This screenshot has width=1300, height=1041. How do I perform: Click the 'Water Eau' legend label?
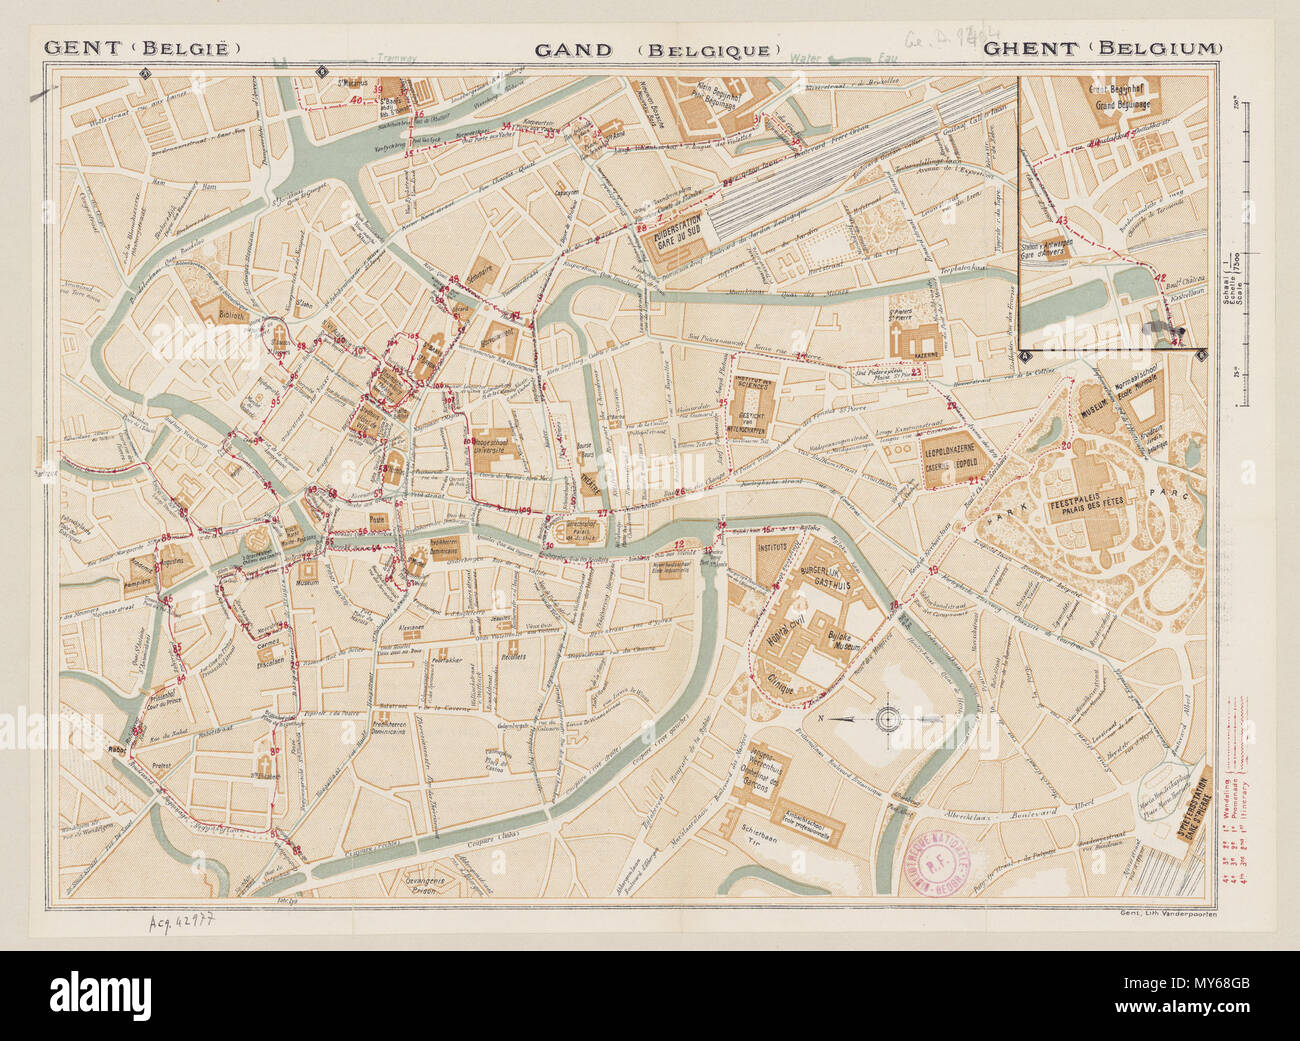click(846, 60)
